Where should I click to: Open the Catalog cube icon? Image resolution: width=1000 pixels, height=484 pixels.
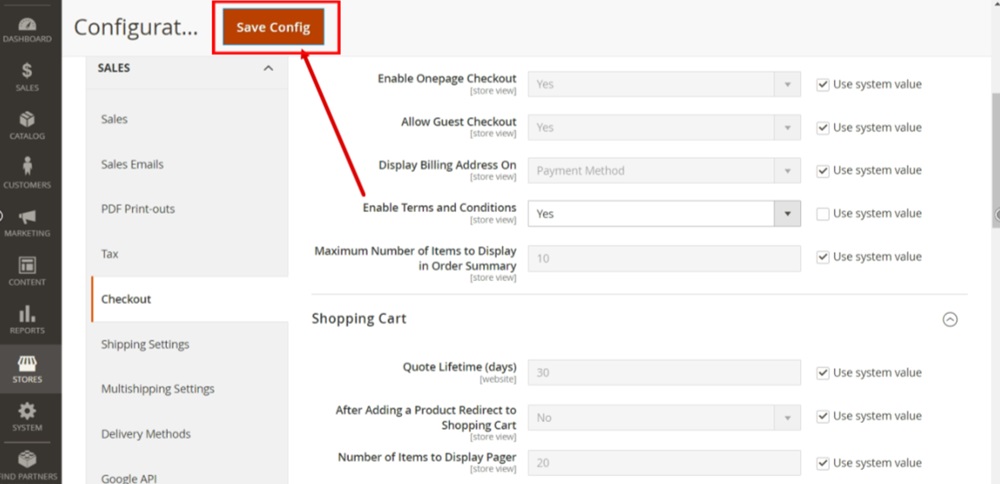27,124
